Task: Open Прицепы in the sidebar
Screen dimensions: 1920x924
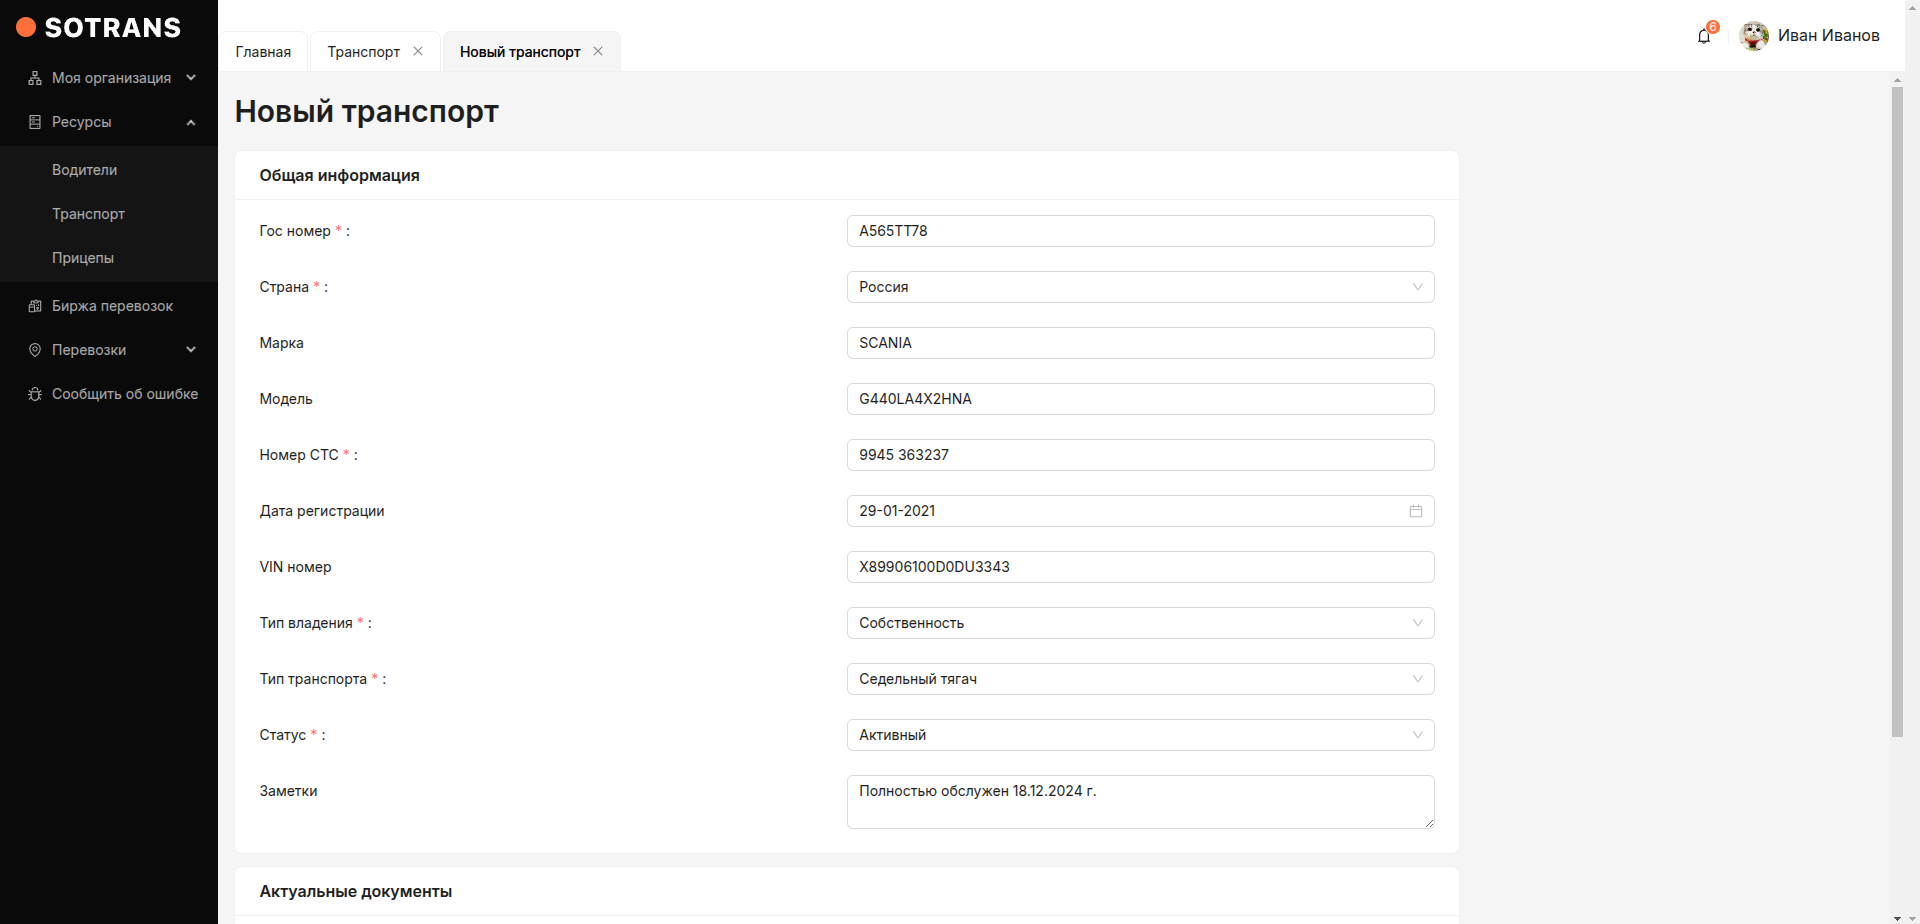Action: 83,258
